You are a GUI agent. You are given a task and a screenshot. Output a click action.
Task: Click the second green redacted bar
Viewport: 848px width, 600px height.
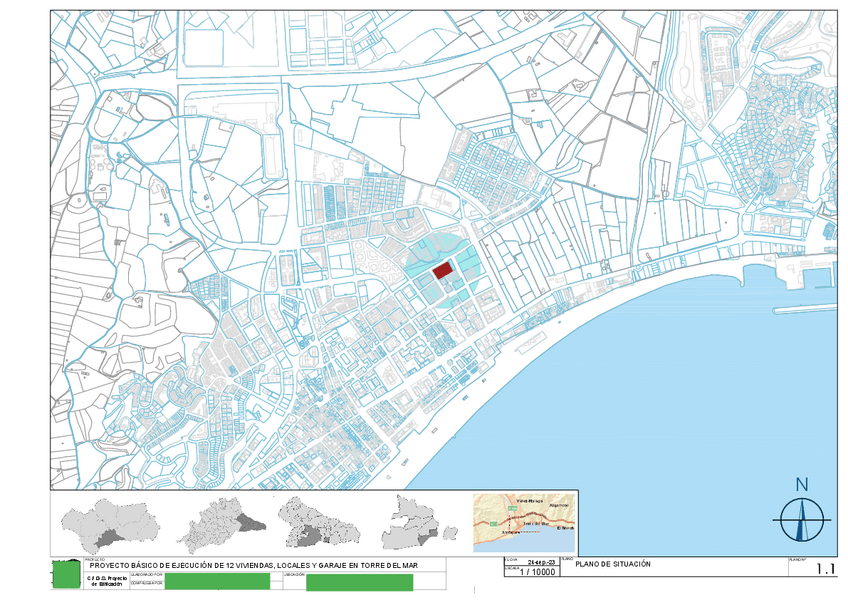pos(359,581)
